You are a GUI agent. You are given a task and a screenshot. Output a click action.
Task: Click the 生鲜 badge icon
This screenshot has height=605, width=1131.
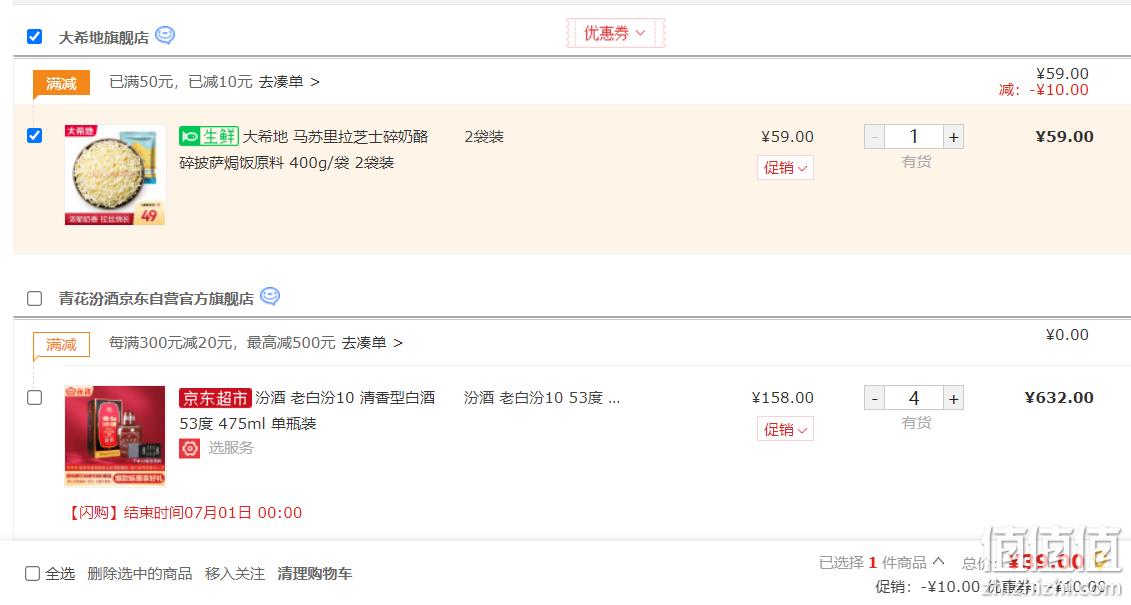coord(209,136)
